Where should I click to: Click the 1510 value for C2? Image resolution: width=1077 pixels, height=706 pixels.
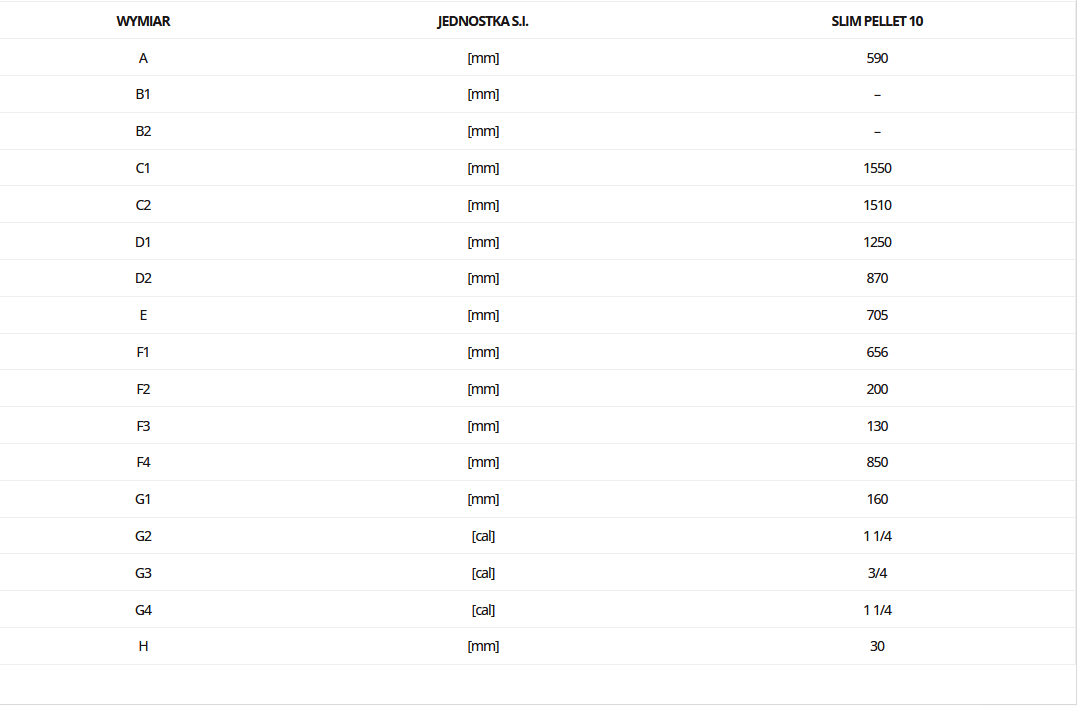click(x=877, y=205)
